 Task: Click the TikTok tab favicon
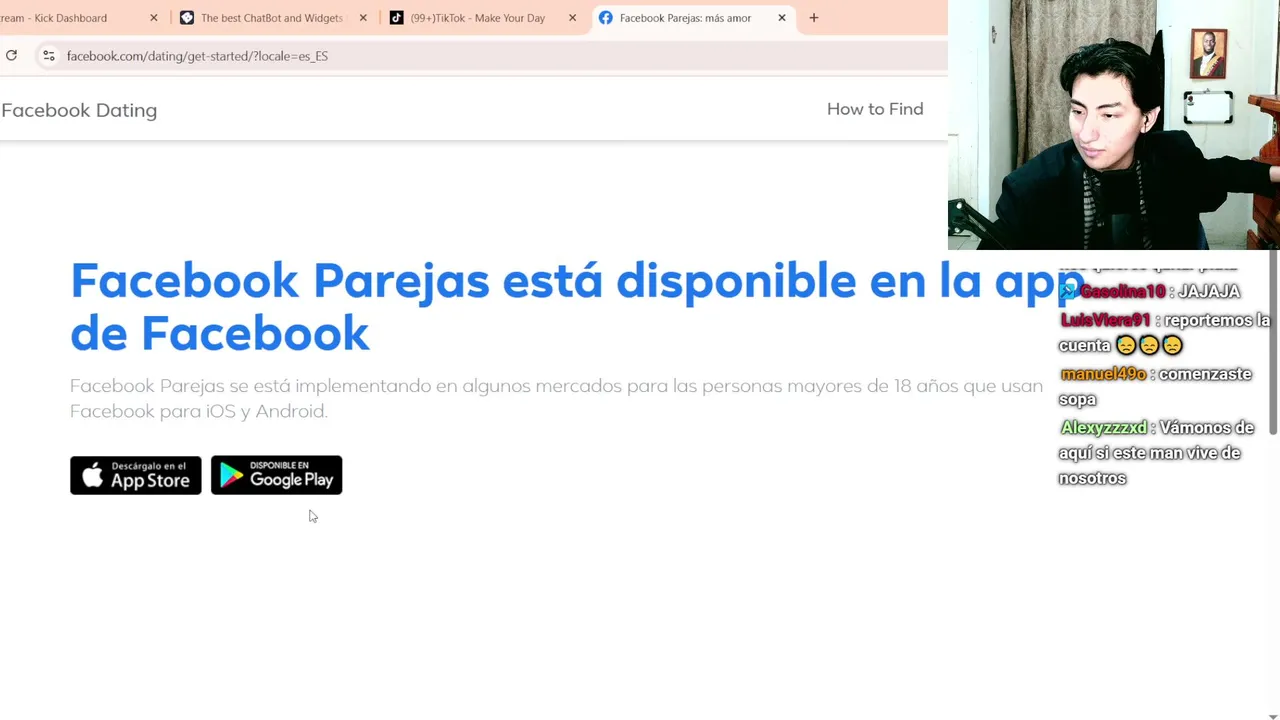point(396,18)
